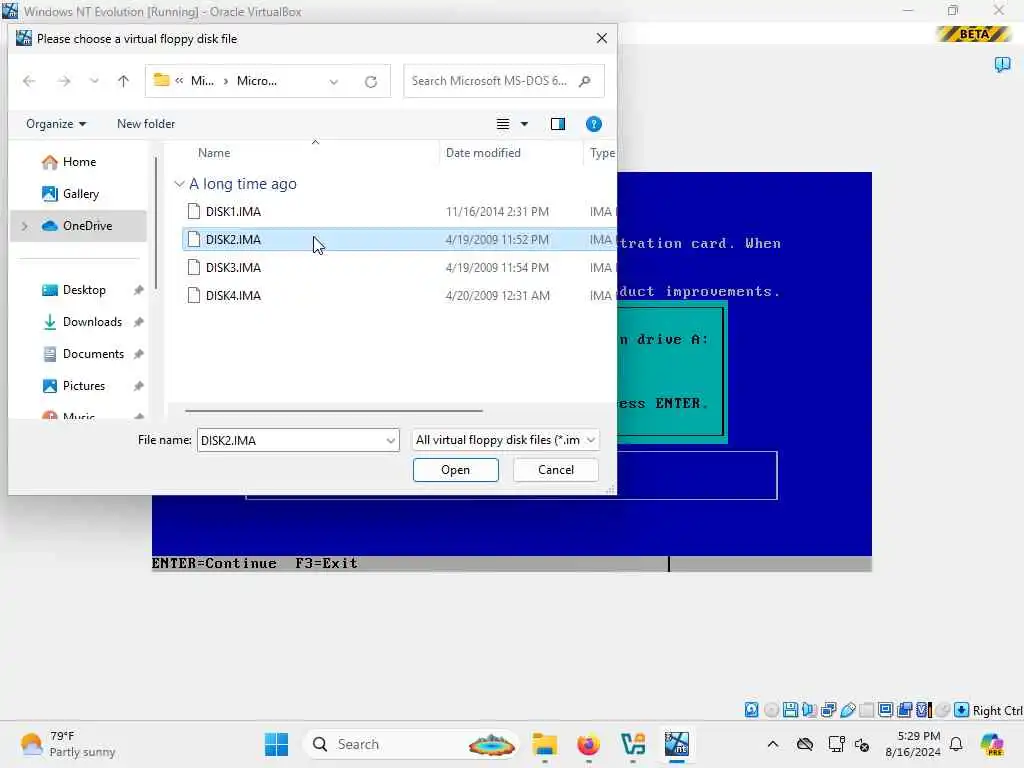Click the recording indicator in VirtualBox status bar
This screenshot has height=768, width=1024.
coord(904,710)
